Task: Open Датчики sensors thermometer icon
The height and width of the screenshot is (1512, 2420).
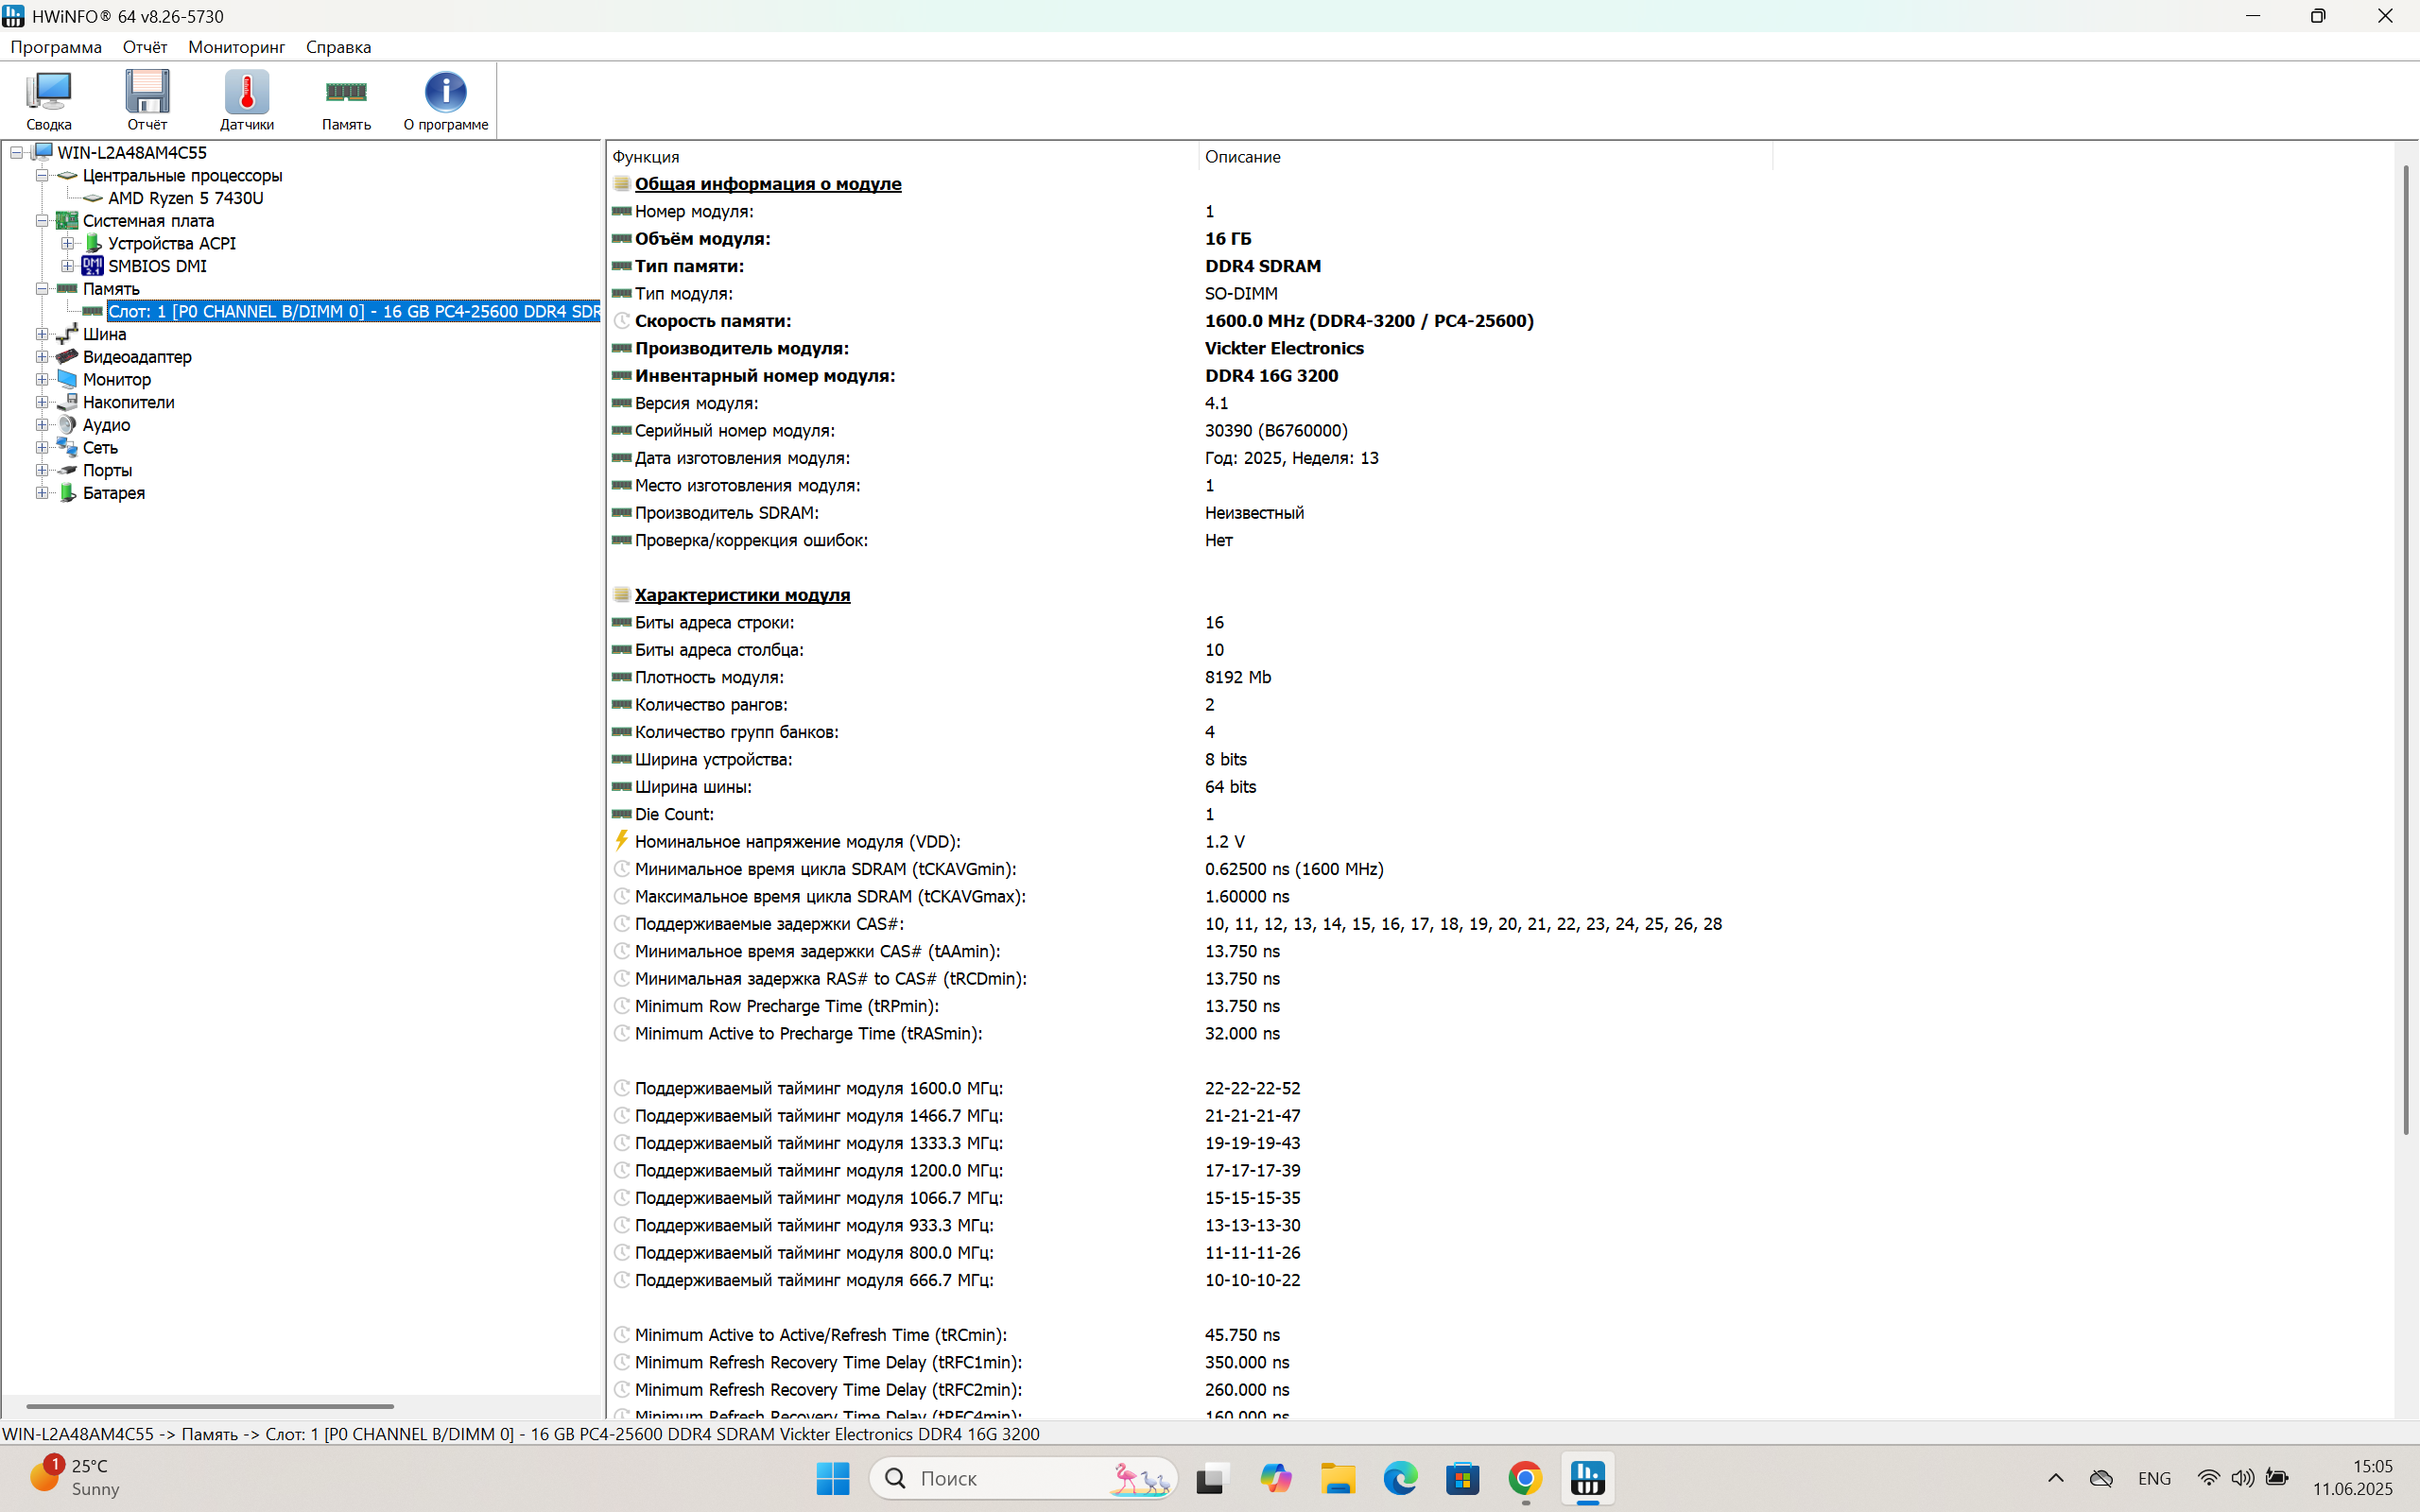Action: [x=246, y=99]
